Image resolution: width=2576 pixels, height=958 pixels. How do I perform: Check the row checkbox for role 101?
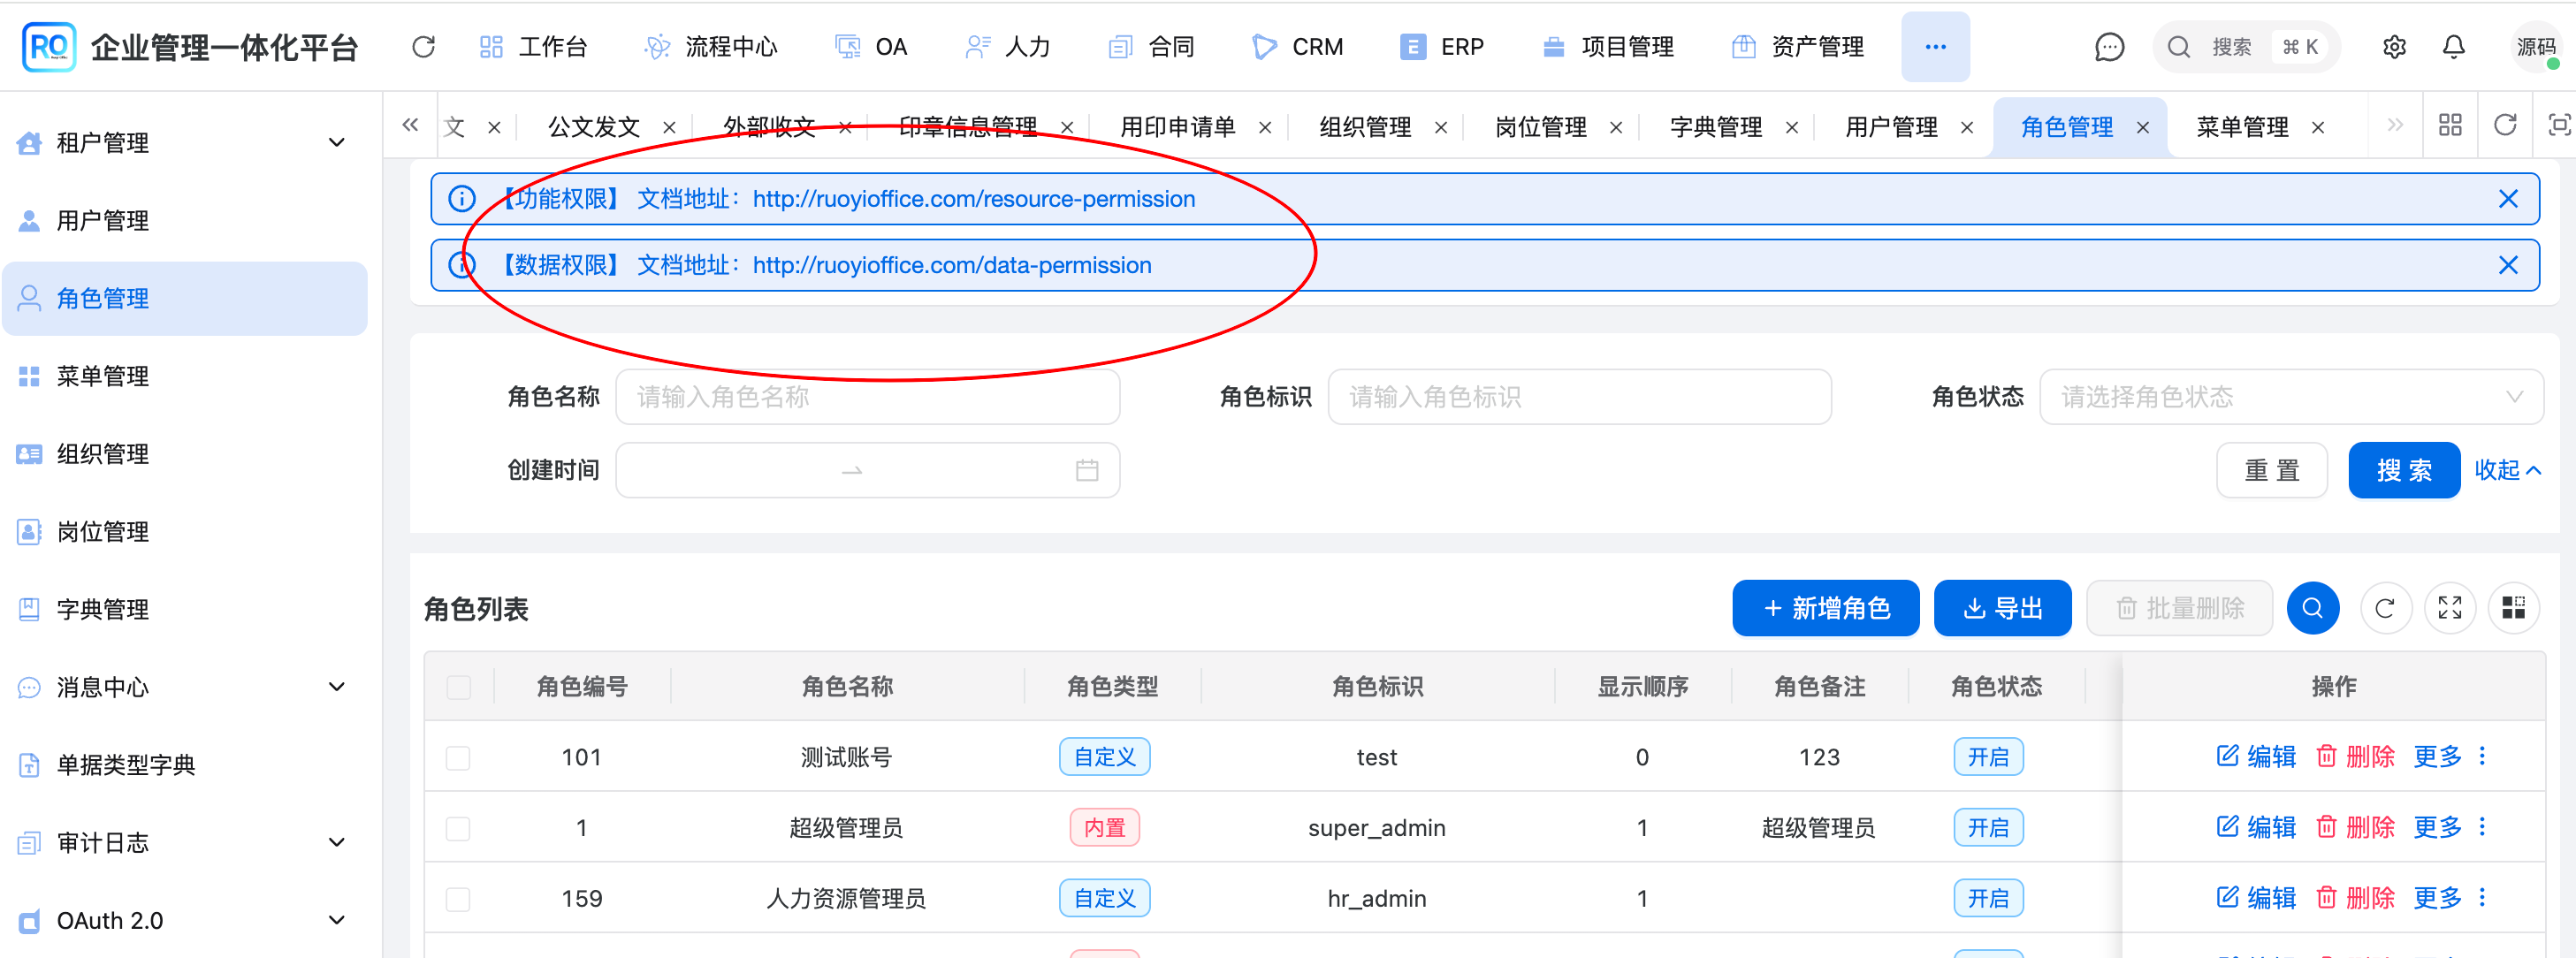[458, 758]
